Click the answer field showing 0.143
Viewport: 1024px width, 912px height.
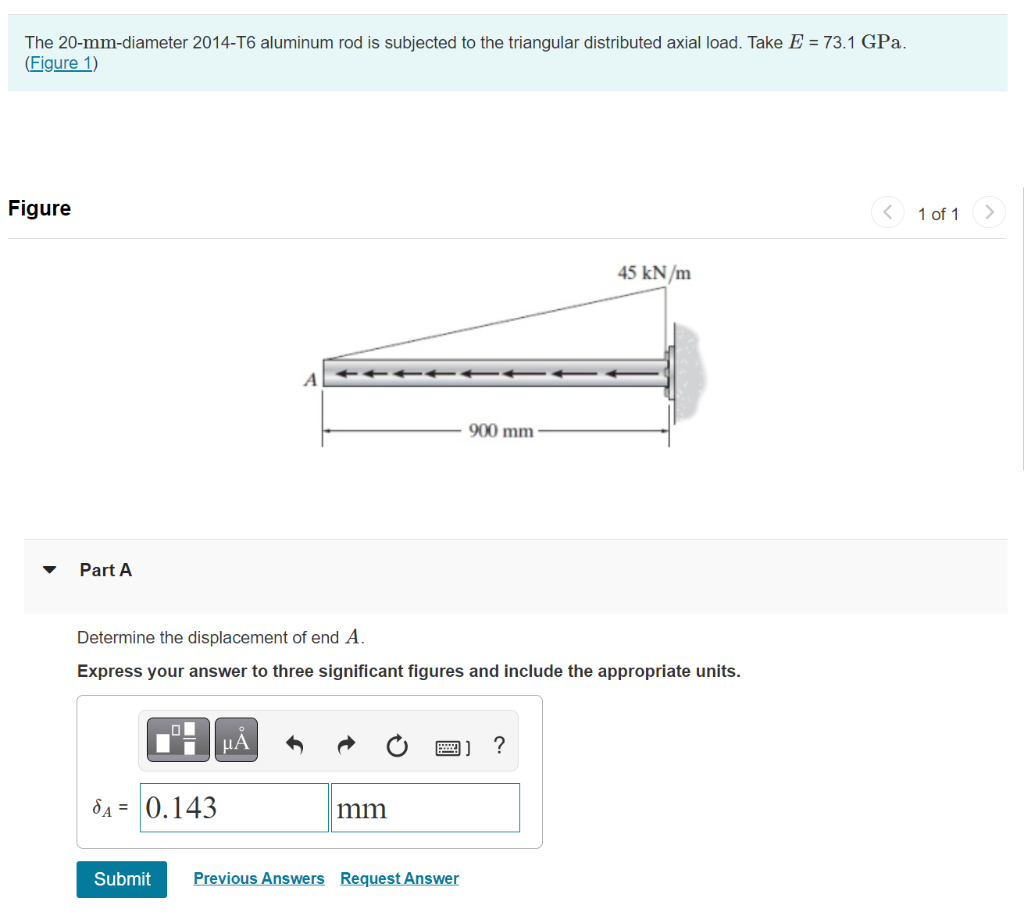tap(233, 807)
